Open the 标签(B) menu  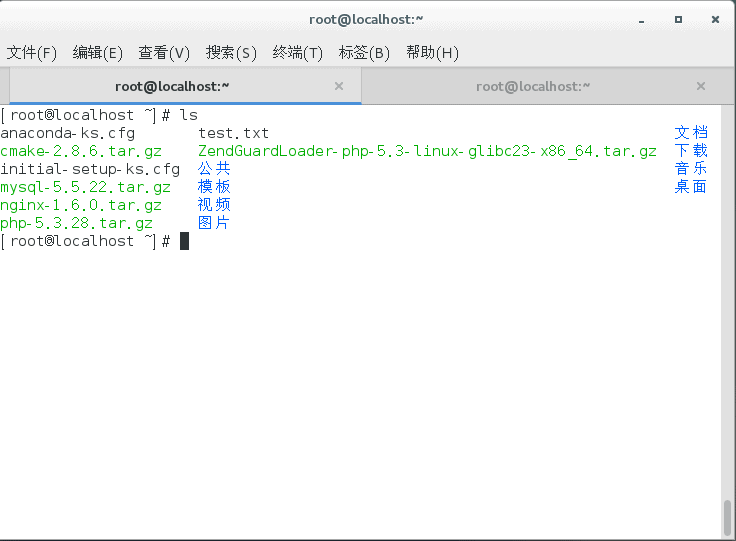click(364, 53)
